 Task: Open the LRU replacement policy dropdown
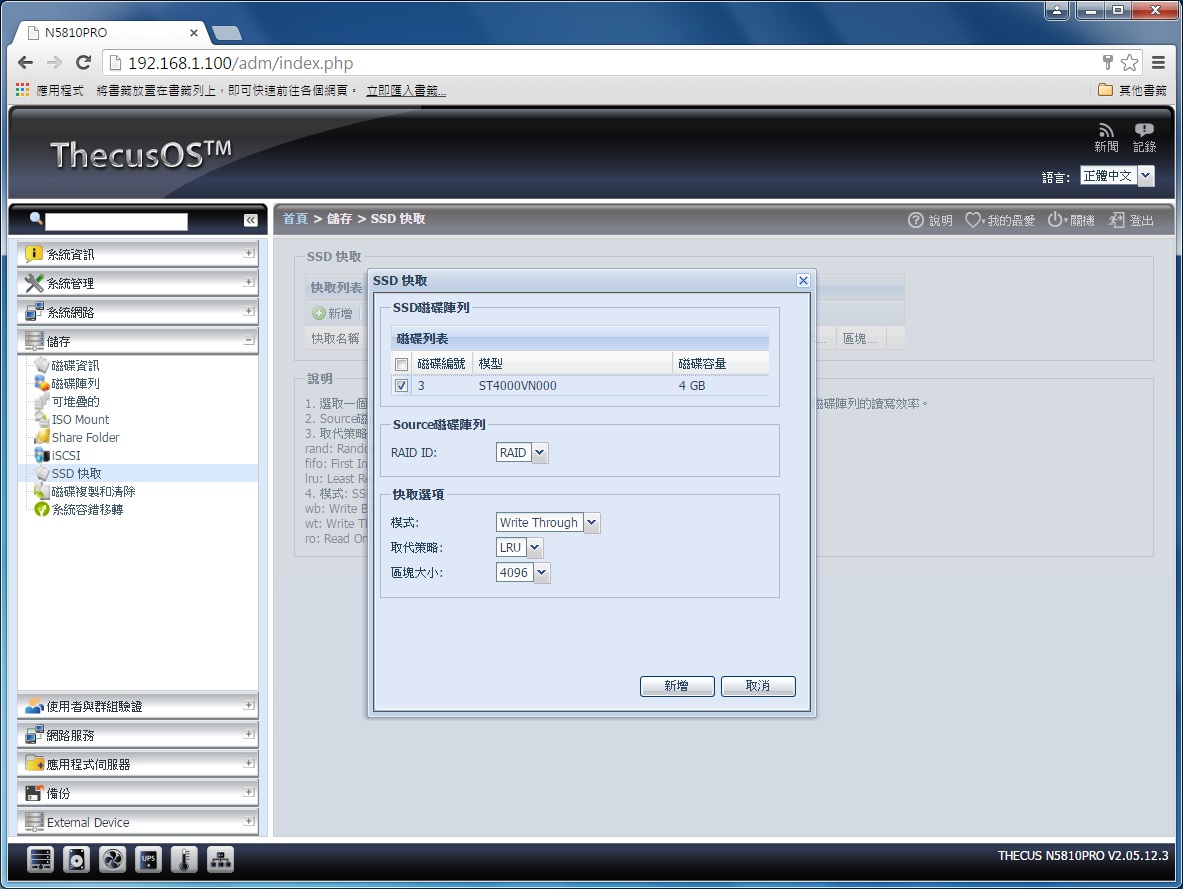pos(534,547)
